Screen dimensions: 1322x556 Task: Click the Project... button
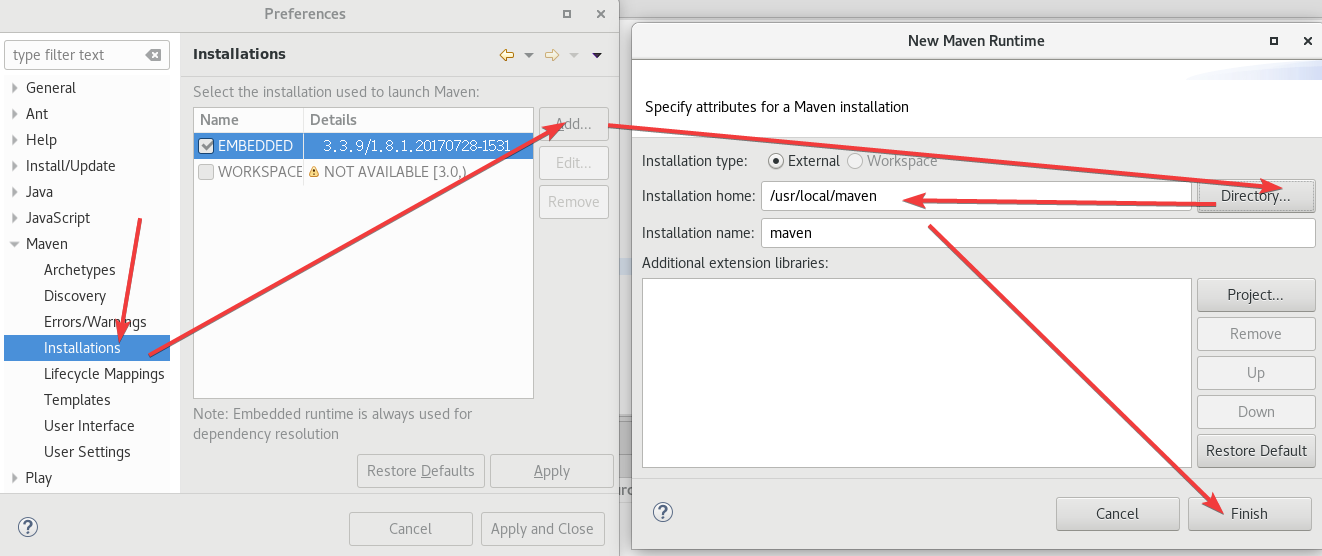pyautogui.click(x=1256, y=295)
